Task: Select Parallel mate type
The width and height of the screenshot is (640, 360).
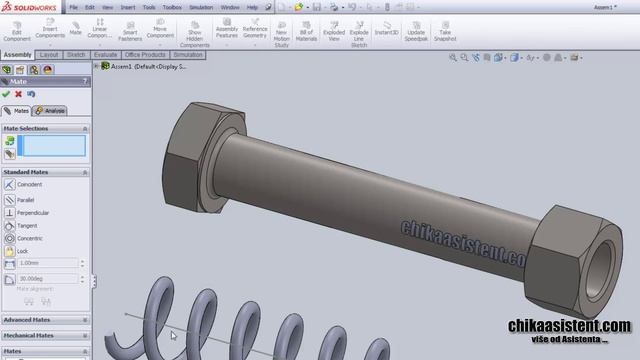Action: (19, 200)
